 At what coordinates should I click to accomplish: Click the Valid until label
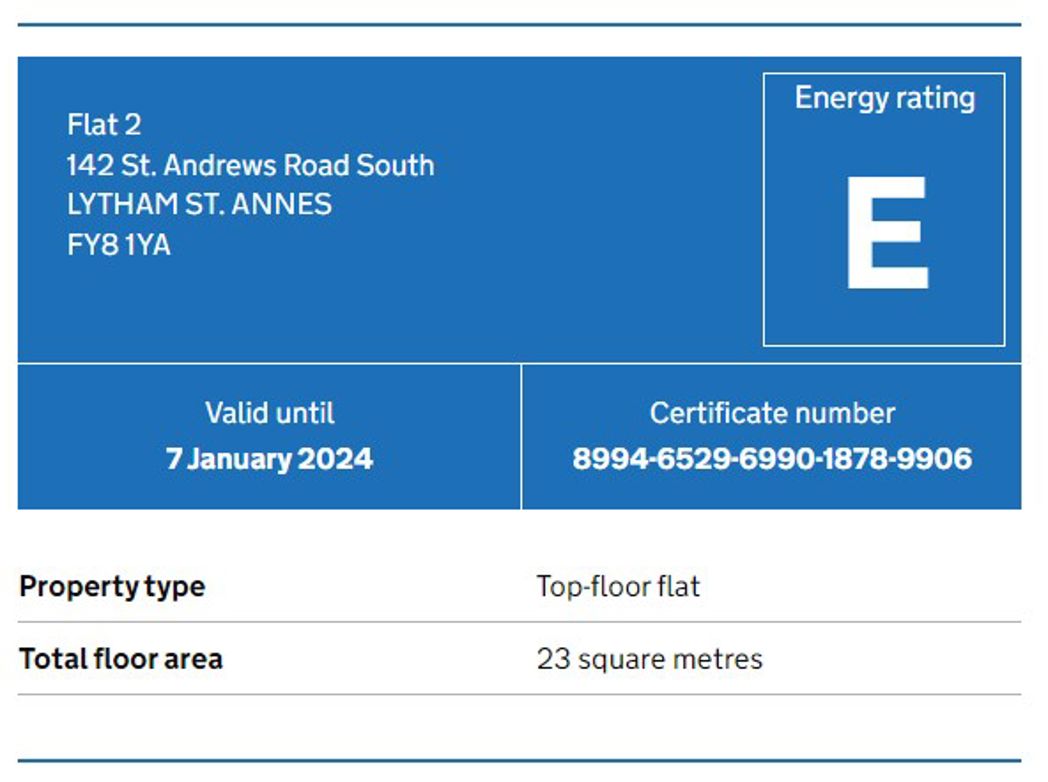[269, 413]
